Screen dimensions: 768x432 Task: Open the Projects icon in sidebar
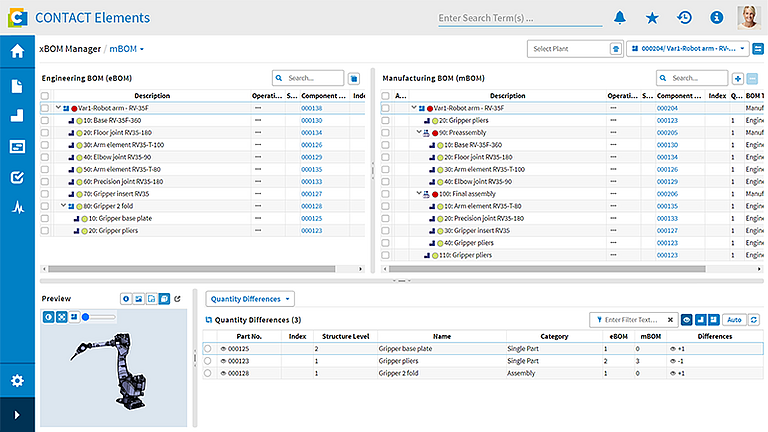coord(17,146)
